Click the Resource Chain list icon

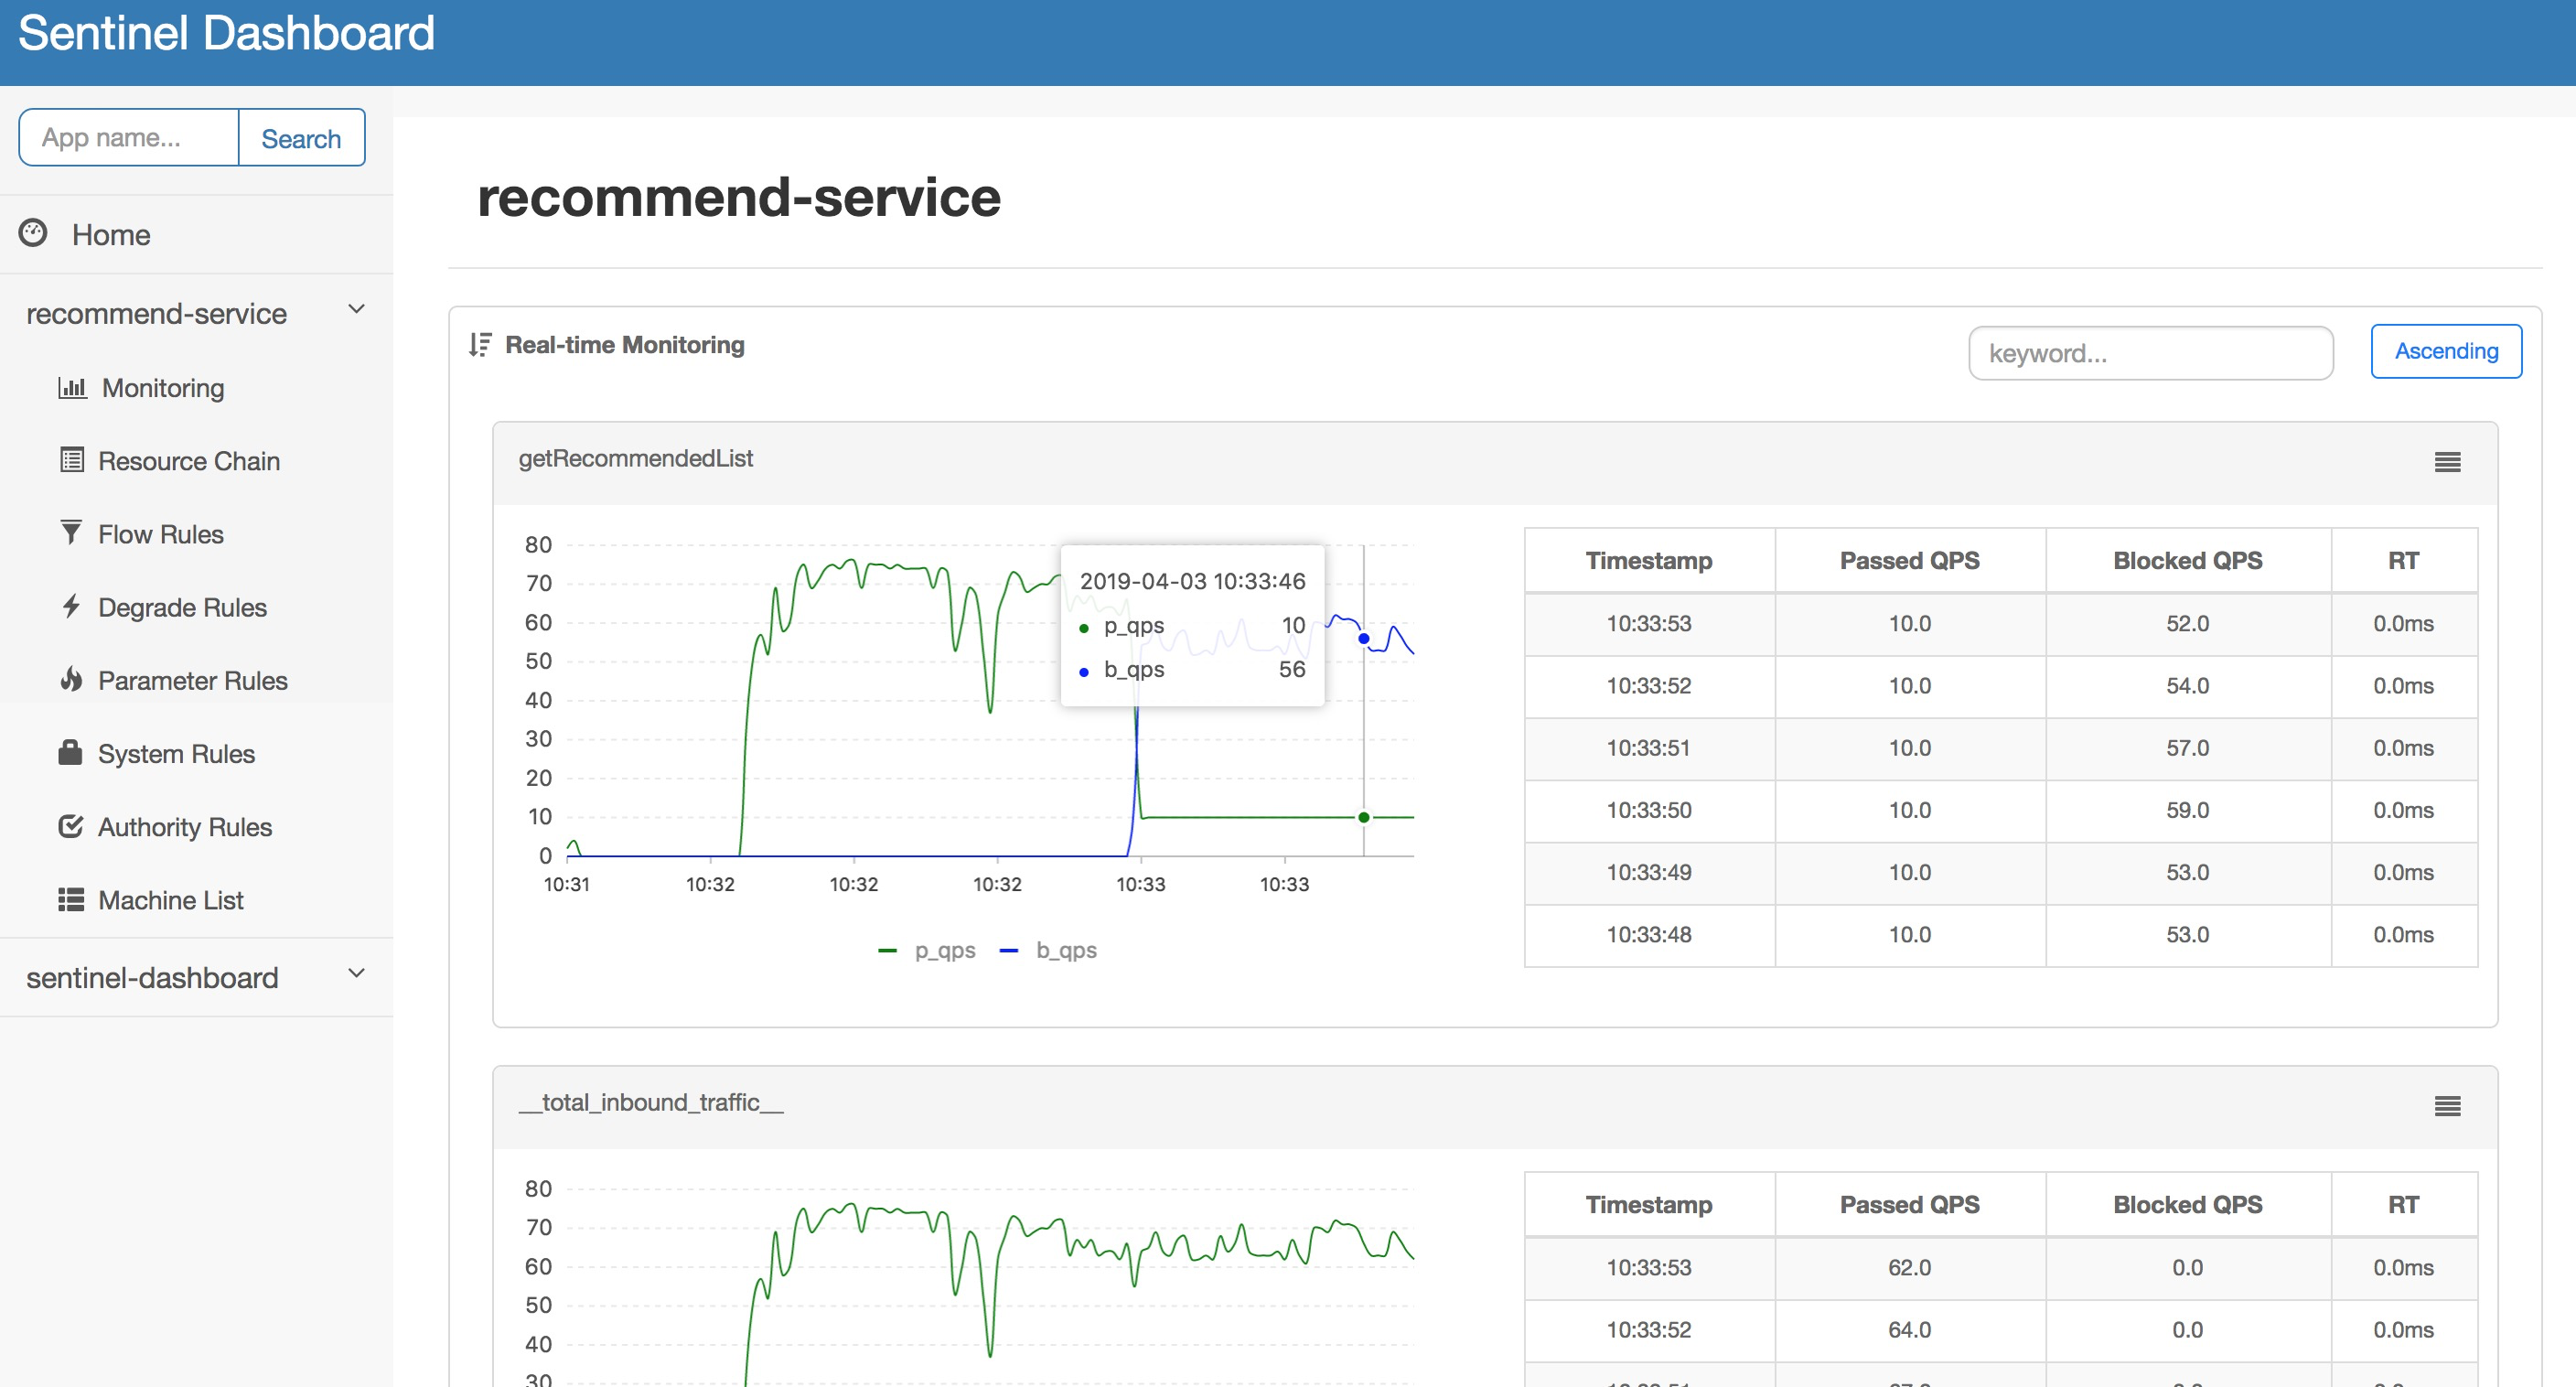click(x=71, y=460)
